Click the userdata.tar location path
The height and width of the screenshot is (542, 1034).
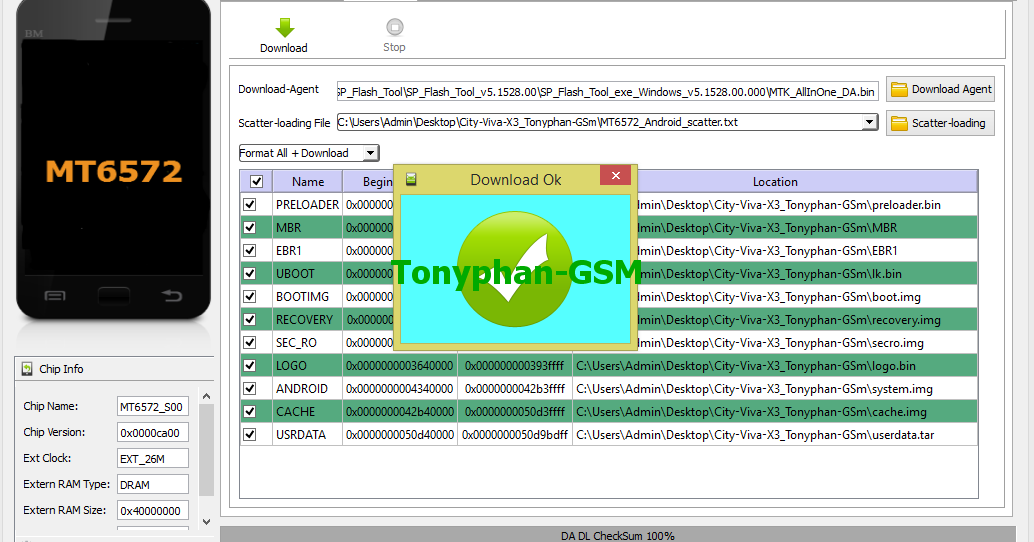pos(755,435)
